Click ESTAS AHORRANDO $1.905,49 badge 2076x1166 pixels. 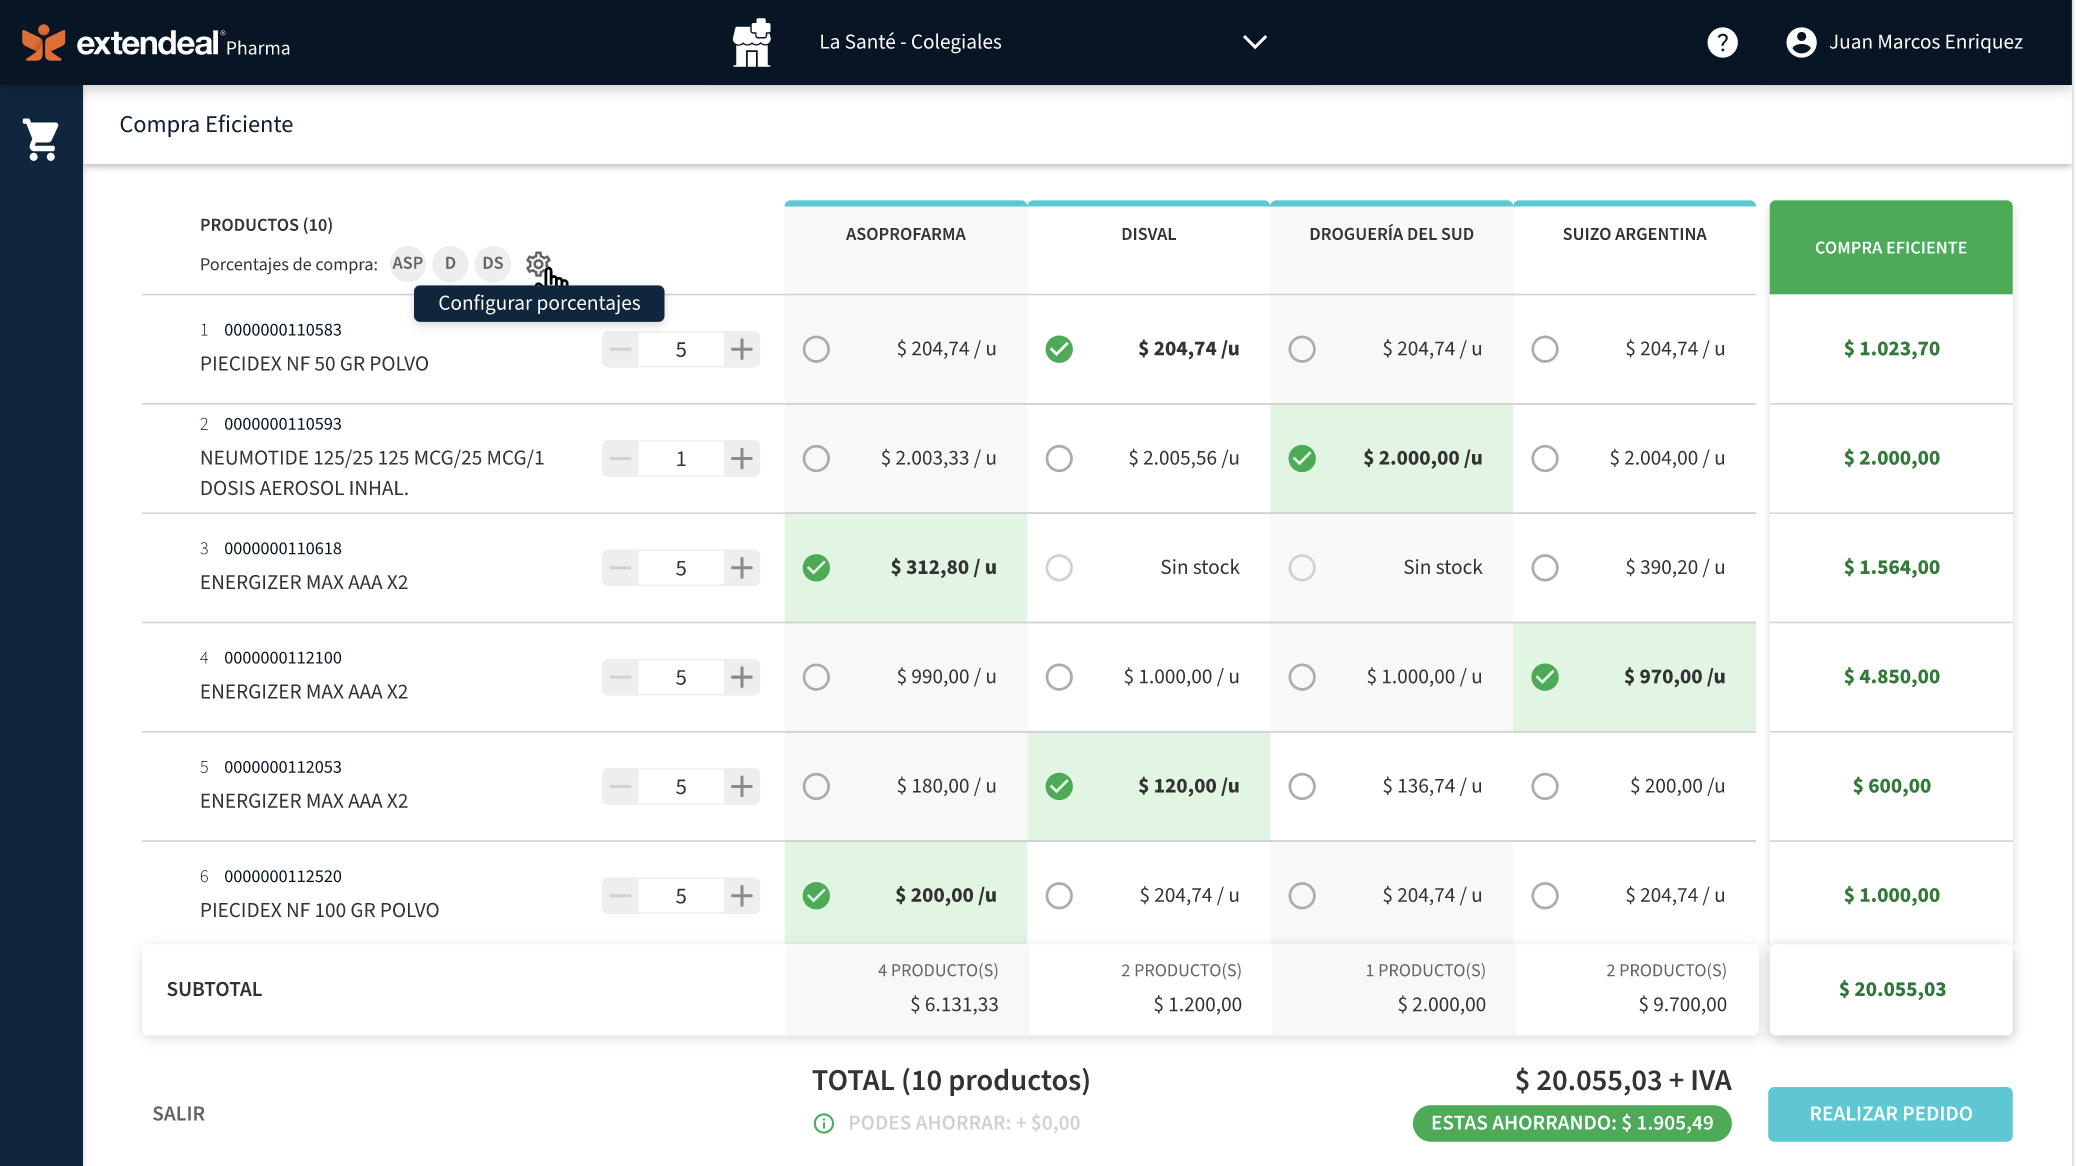tap(1572, 1123)
